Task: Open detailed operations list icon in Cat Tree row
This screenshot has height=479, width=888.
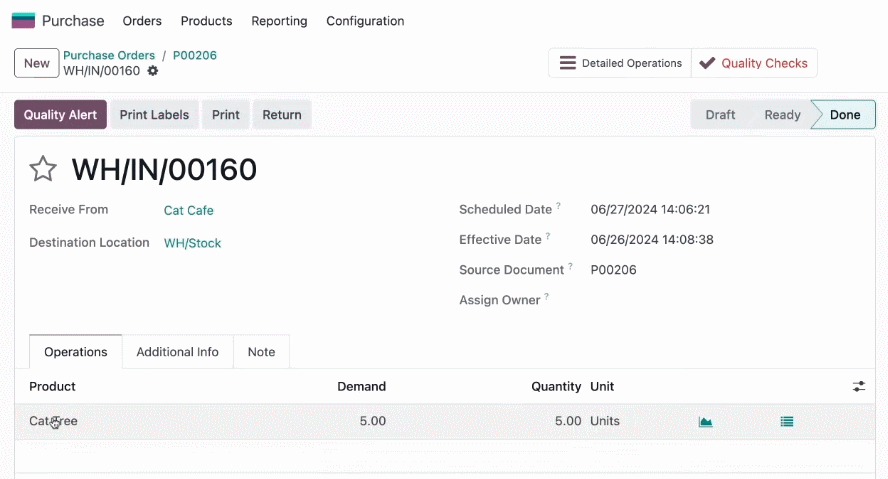Action: click(x=787, y=421)
